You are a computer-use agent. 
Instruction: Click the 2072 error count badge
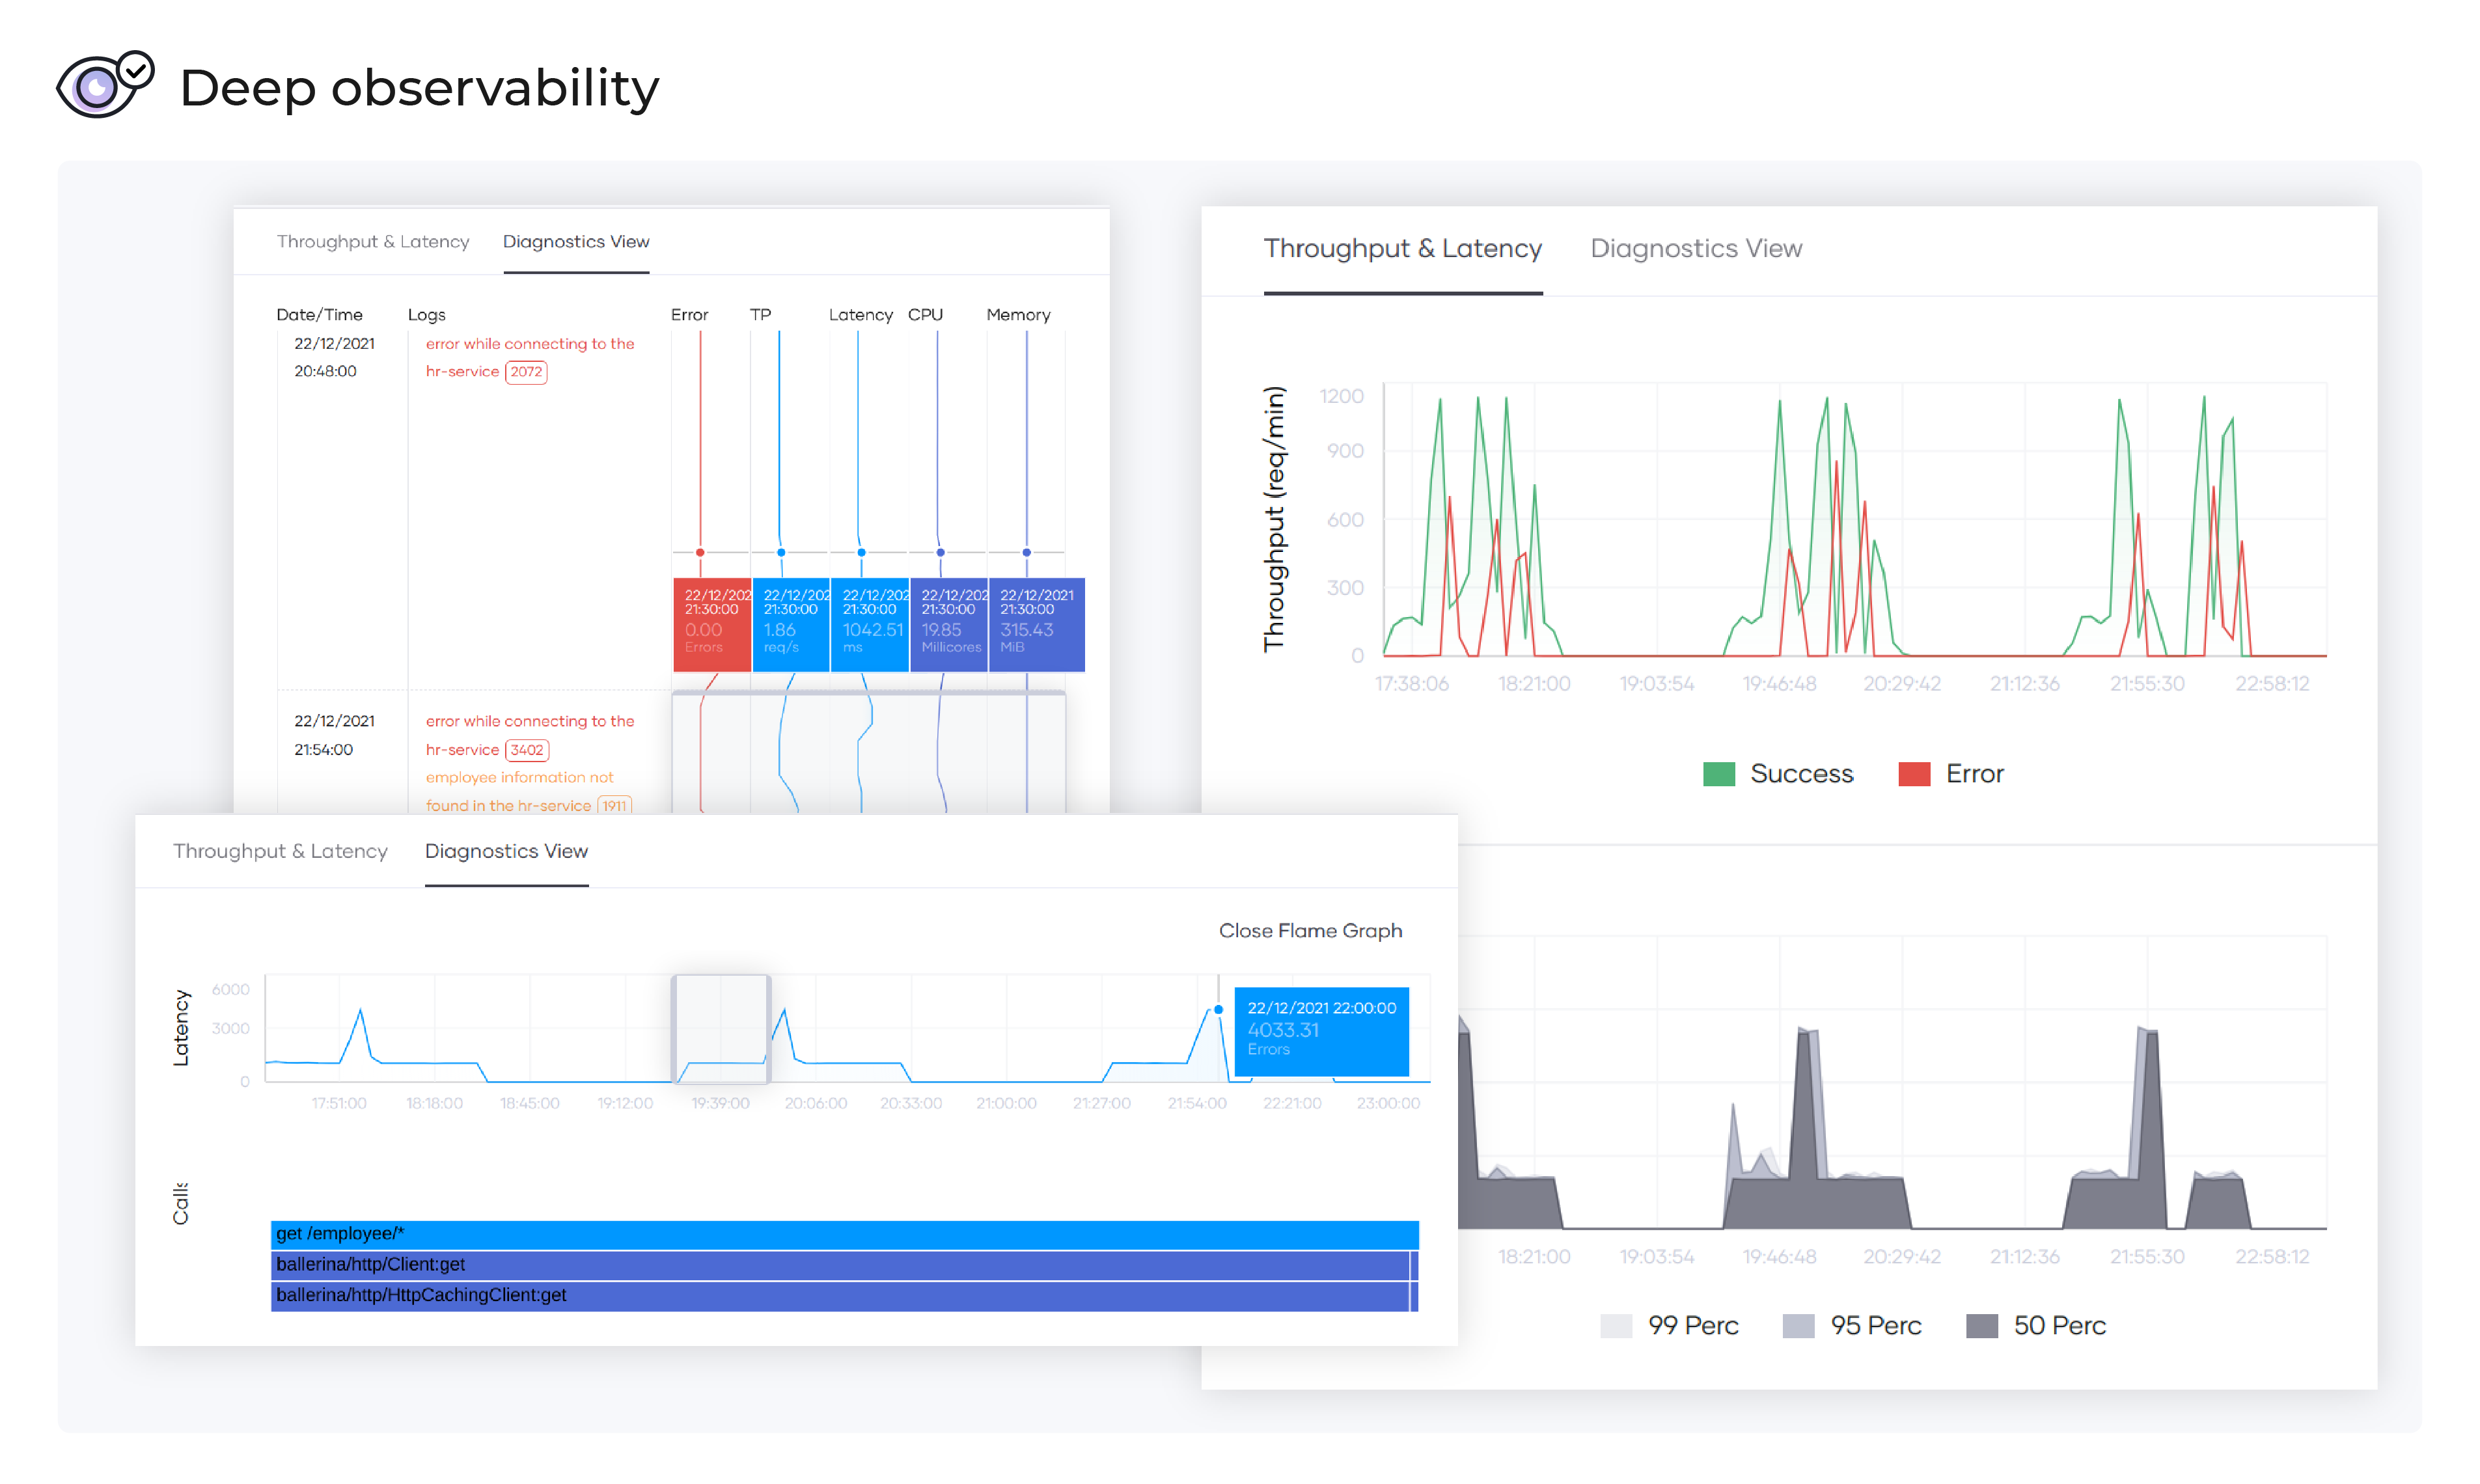coord(526,372)
